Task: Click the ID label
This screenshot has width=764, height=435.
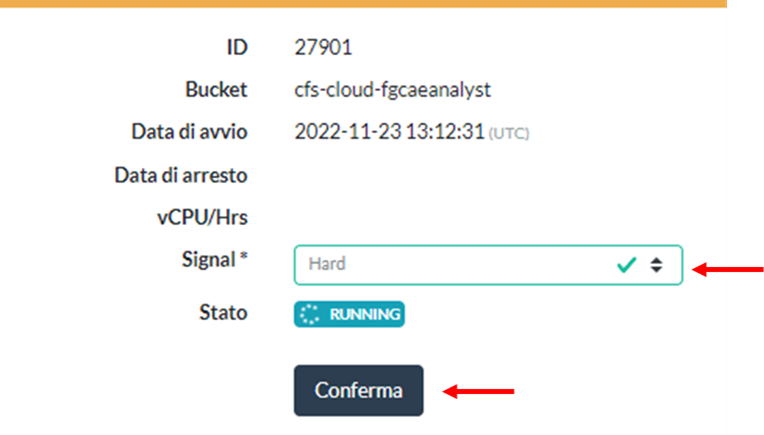Action: click(x=237, y=47)
